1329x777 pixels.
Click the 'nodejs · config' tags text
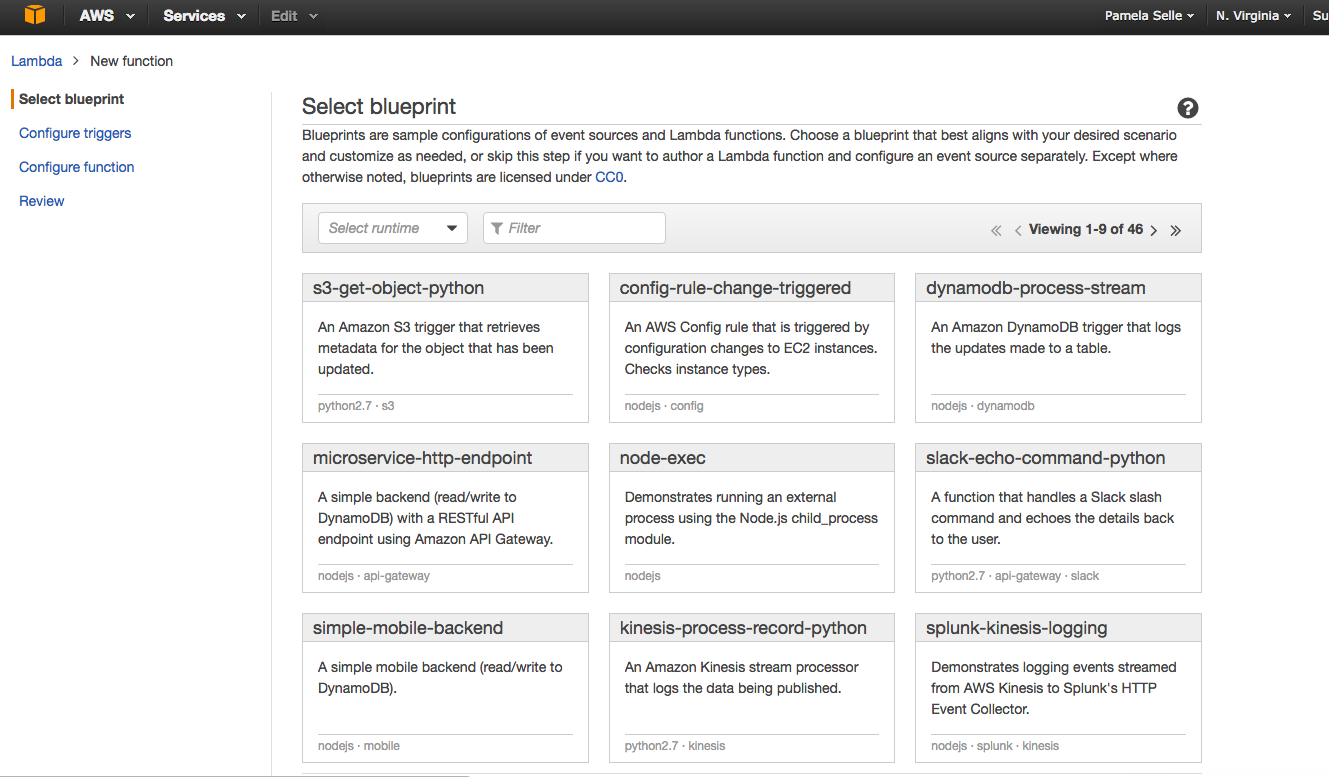664,406
